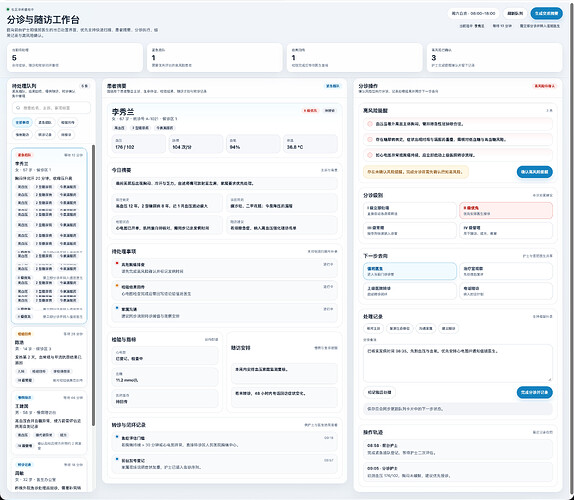Insert the fourth quick phrase chip under 处理记录
This screenshot has width=574, height=500.
[448, 328]
